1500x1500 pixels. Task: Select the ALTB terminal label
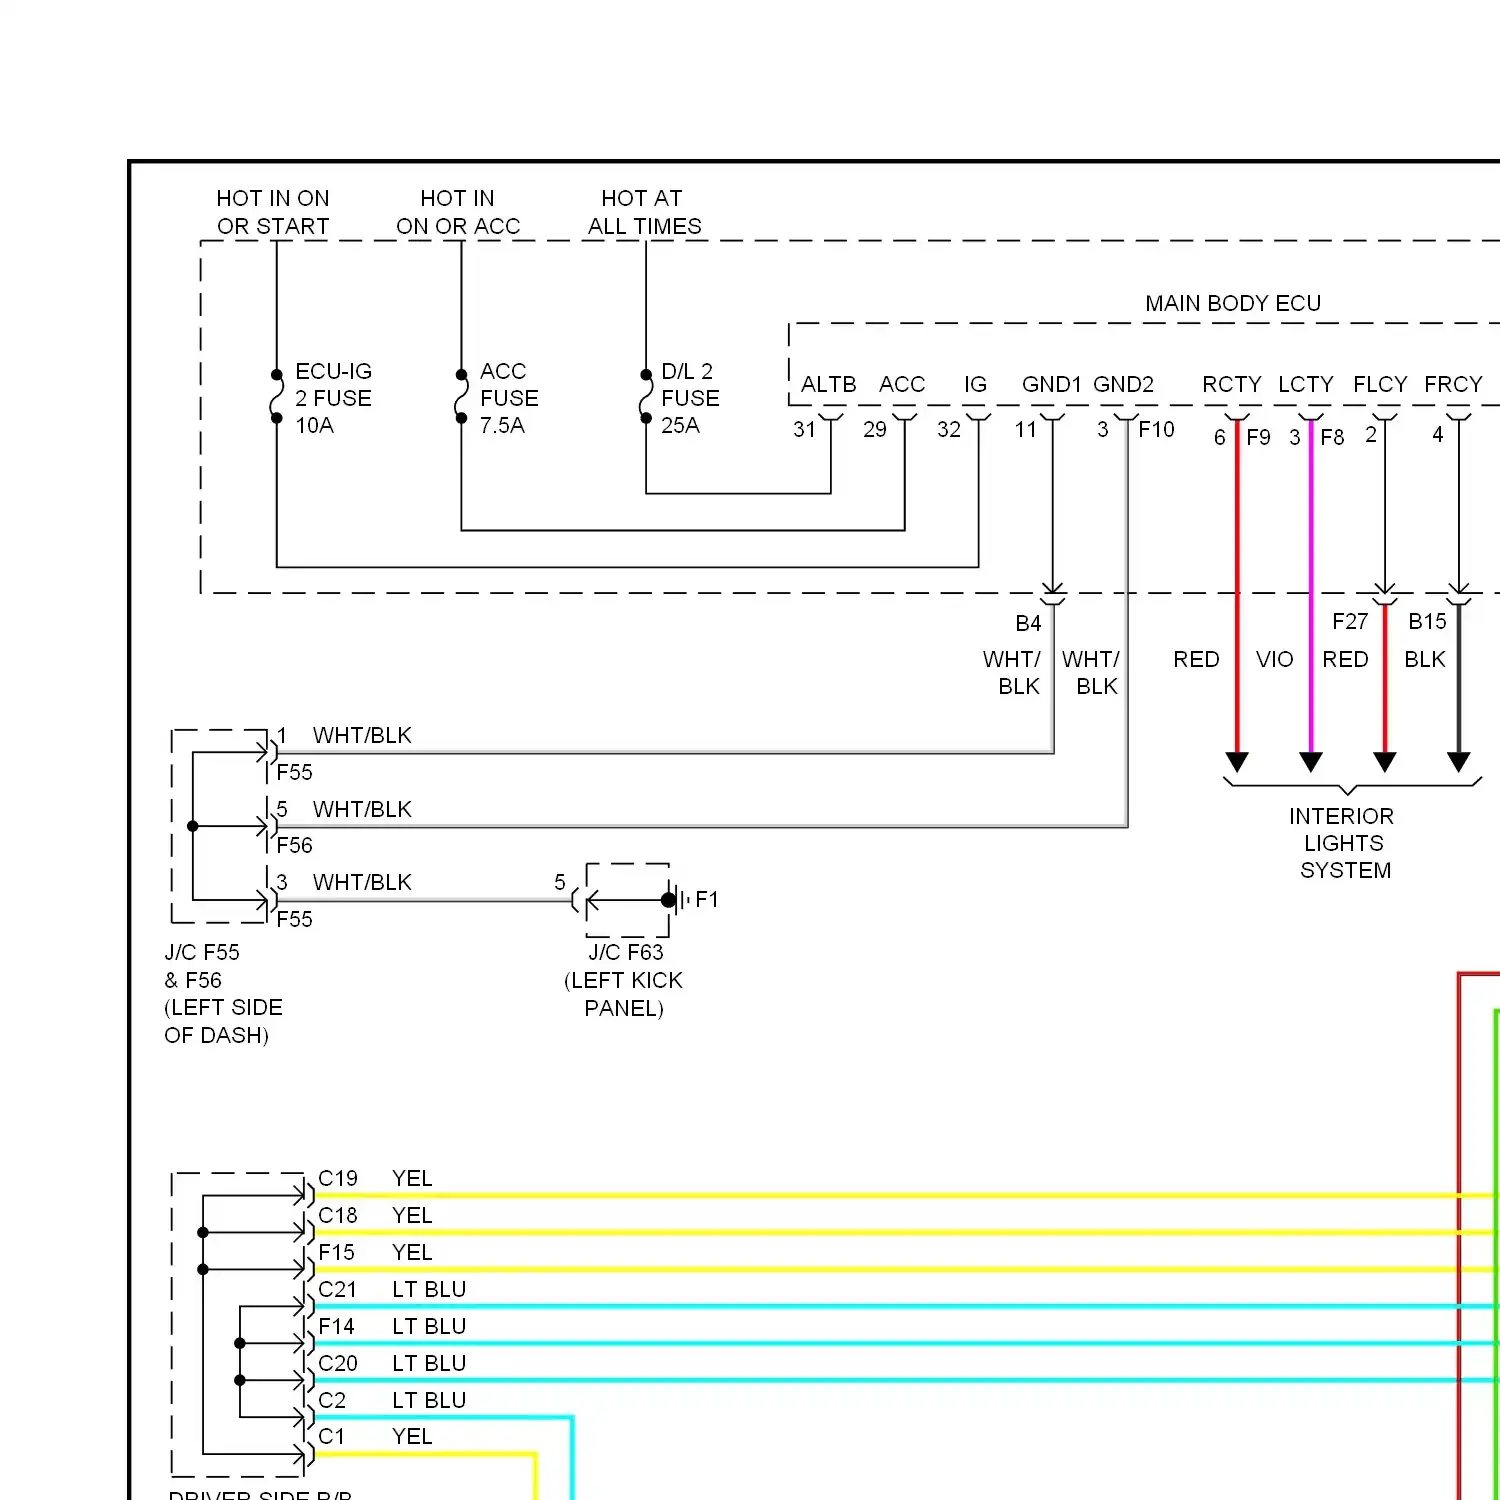[x=828, y=384]
